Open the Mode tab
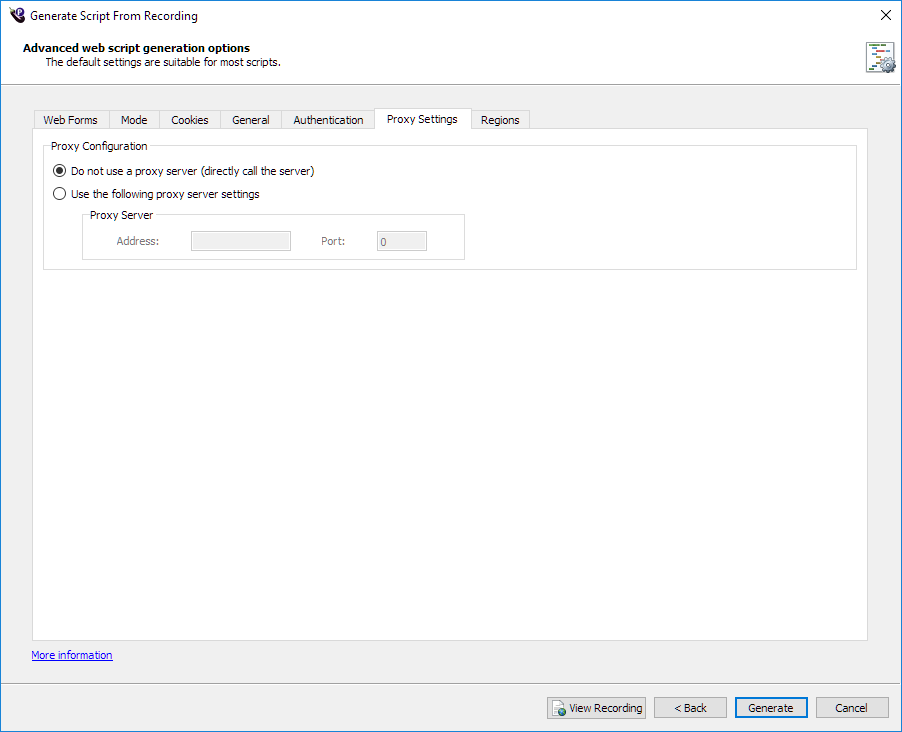The image size is (902, 732). (x=134, y=120)
